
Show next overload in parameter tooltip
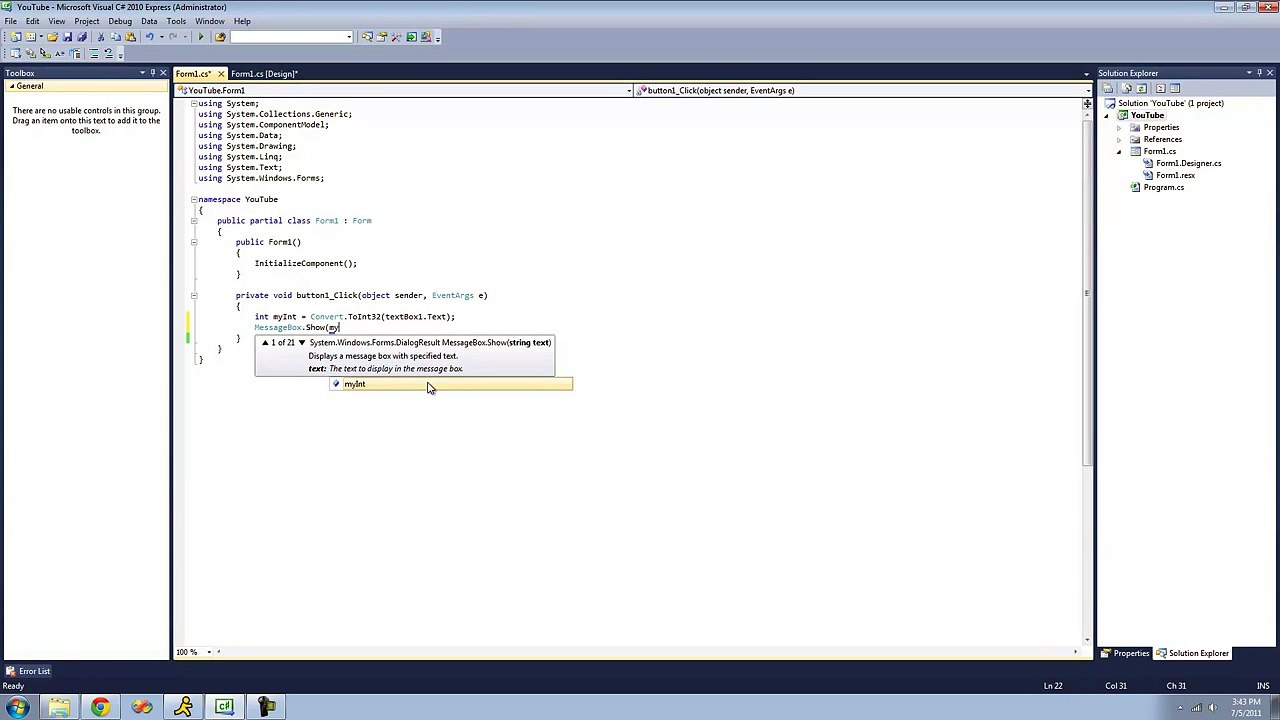(301, 343)
